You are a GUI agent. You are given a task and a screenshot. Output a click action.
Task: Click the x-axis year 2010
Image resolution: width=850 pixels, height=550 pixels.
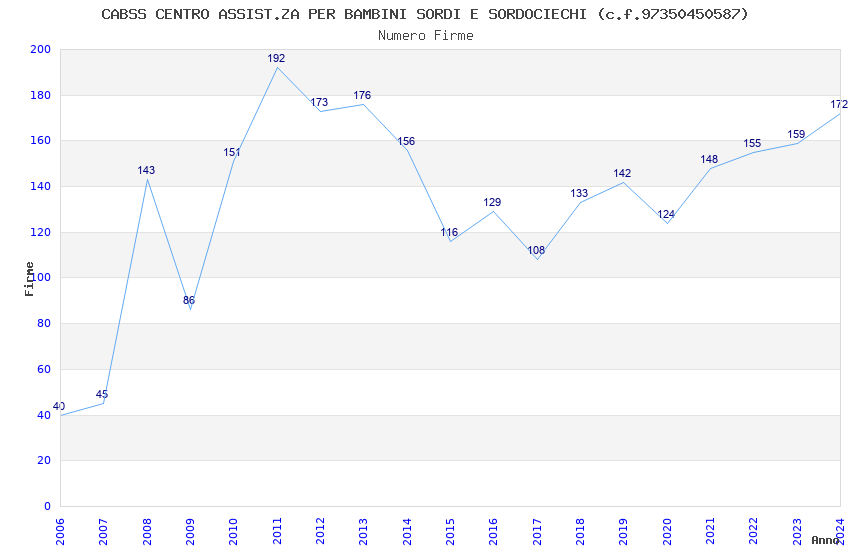(x=233, y=532)
